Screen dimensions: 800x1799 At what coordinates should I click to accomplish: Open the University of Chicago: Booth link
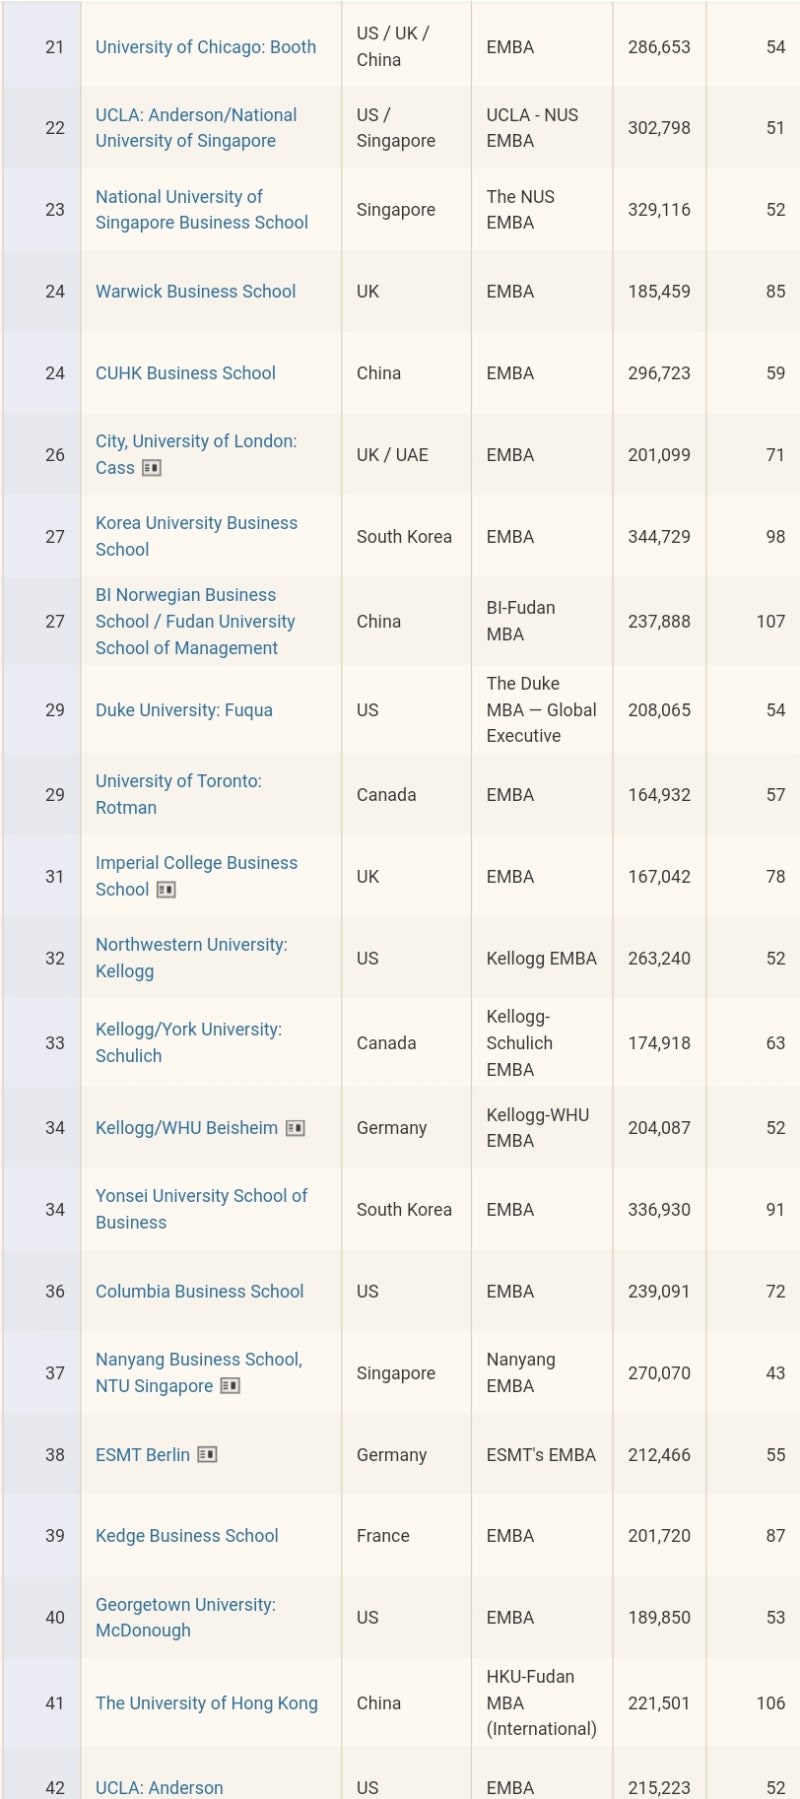click(x=205, y=47)
